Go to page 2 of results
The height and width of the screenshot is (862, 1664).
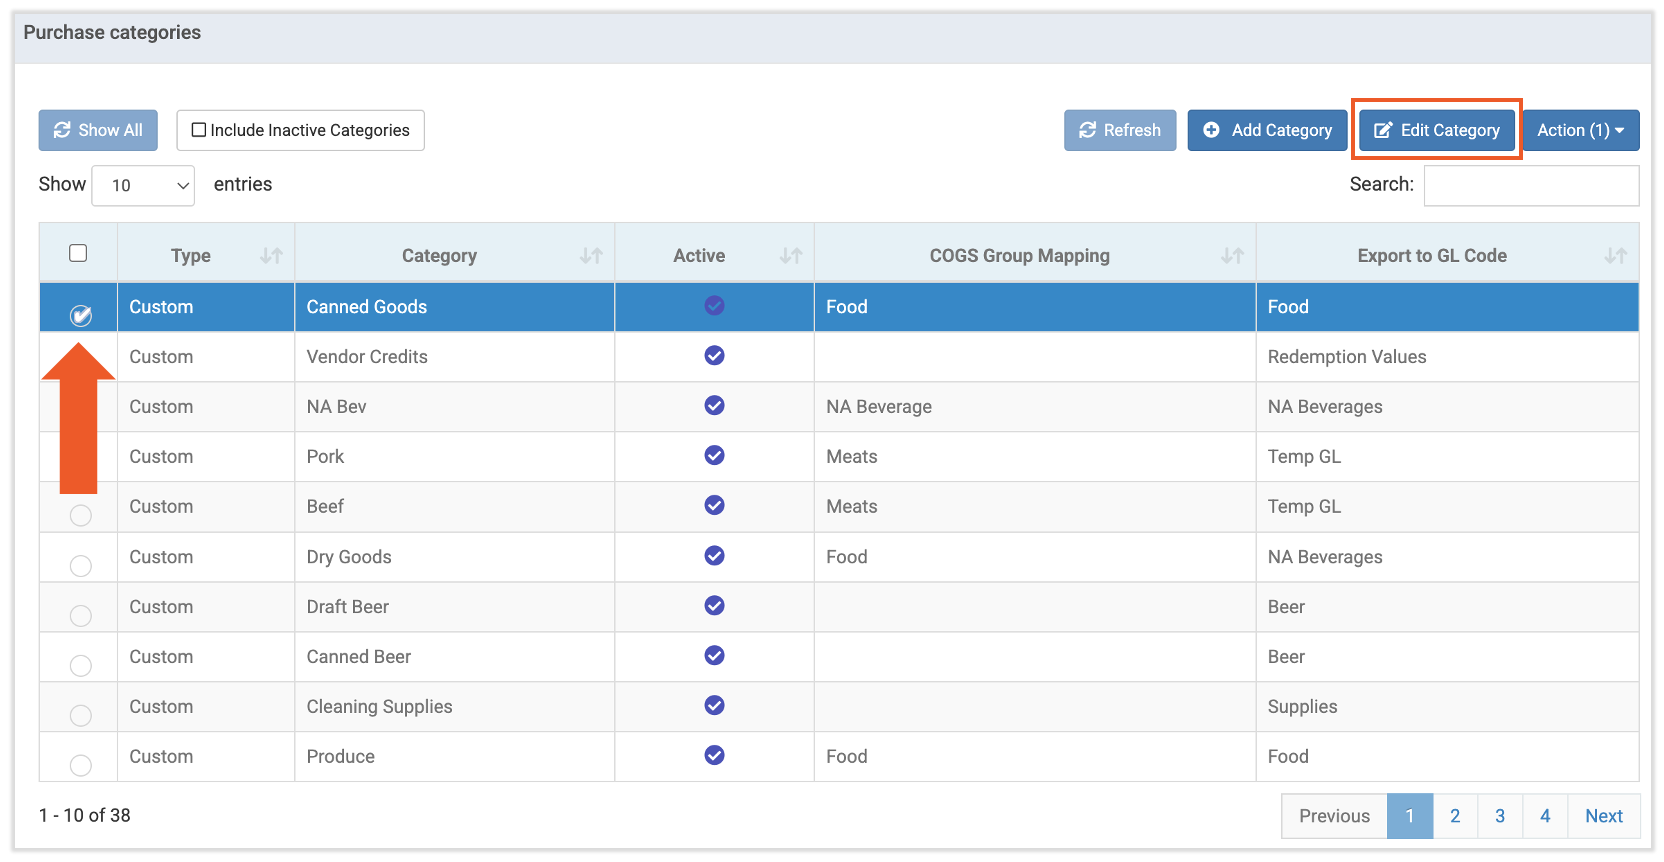click(x=1455, y=816)
